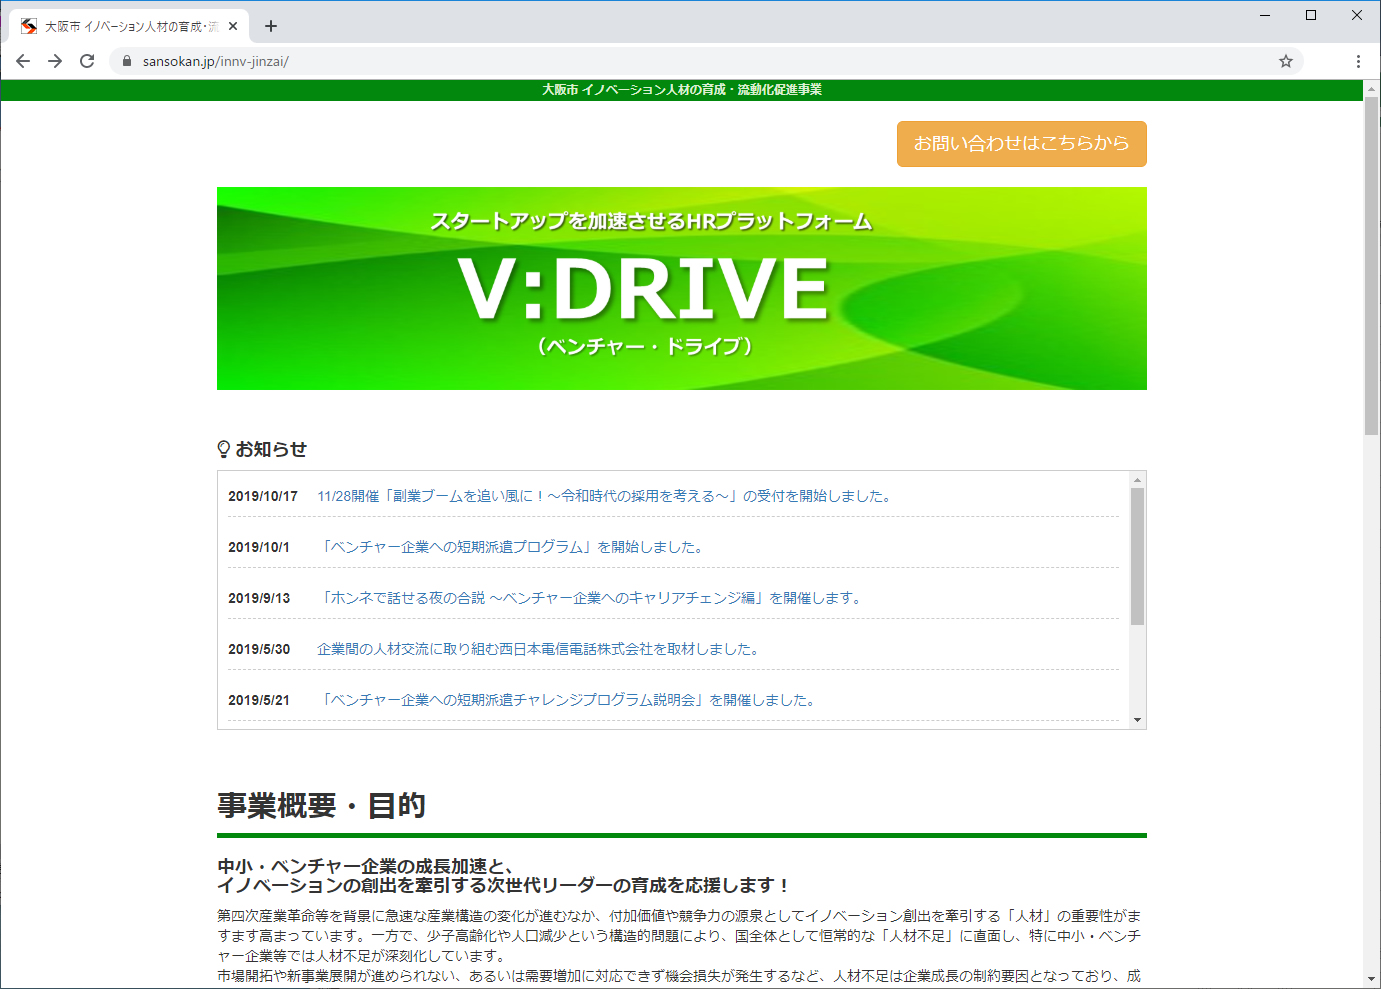Go forward with the browser forward arrow
Viewport: 1381px width, 989px height.
click(x=55, y=61)
